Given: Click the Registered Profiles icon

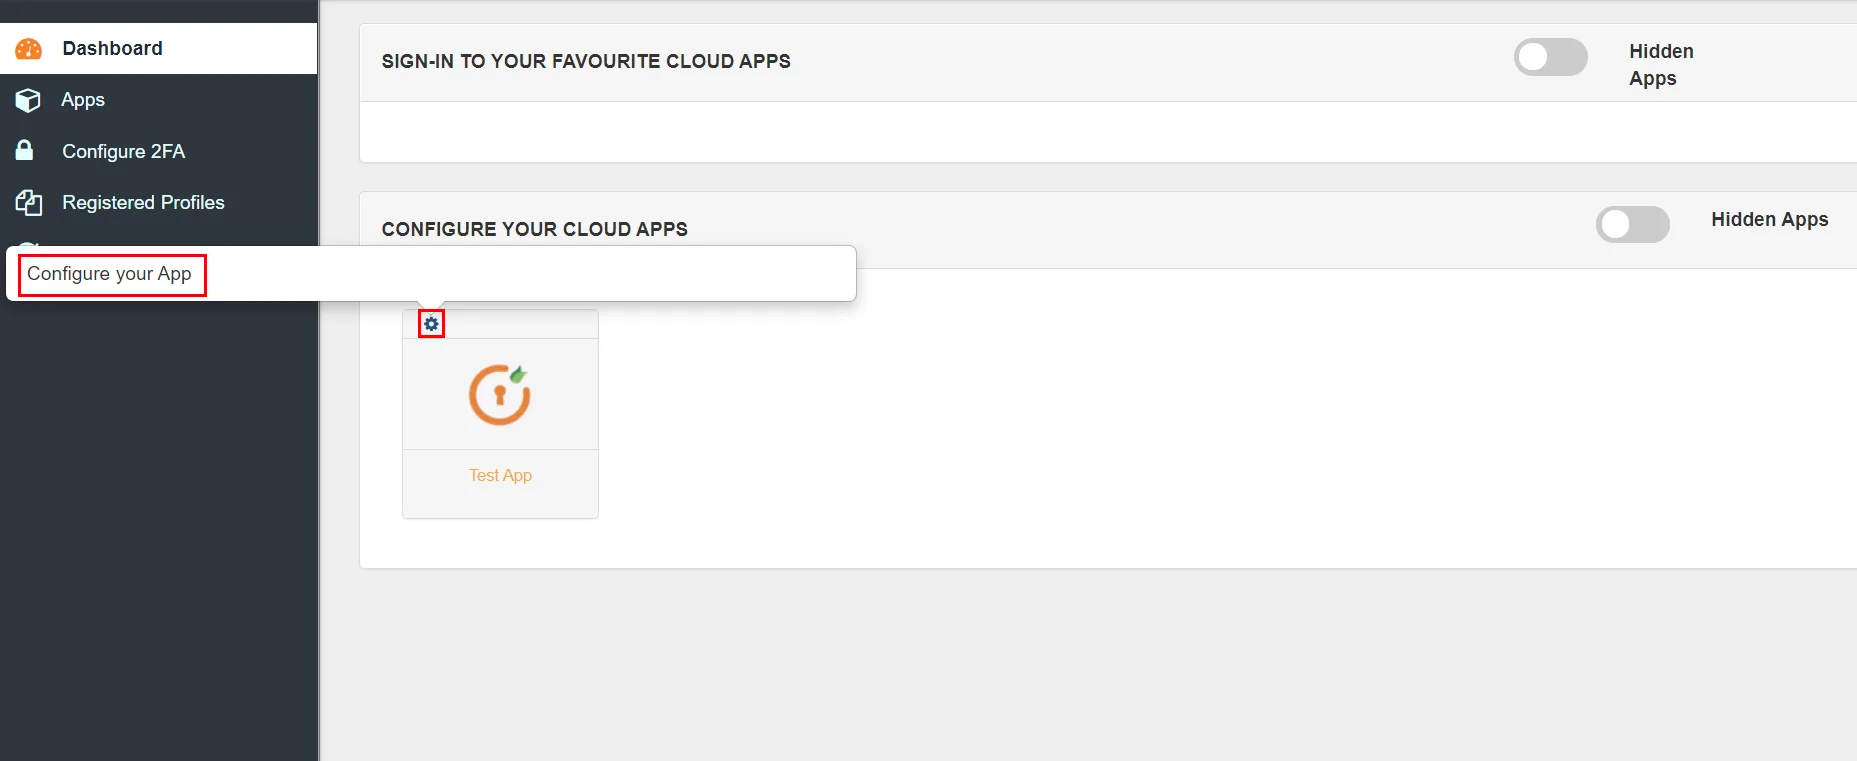Looking at the screenshot, I should (x=28, y=203).
